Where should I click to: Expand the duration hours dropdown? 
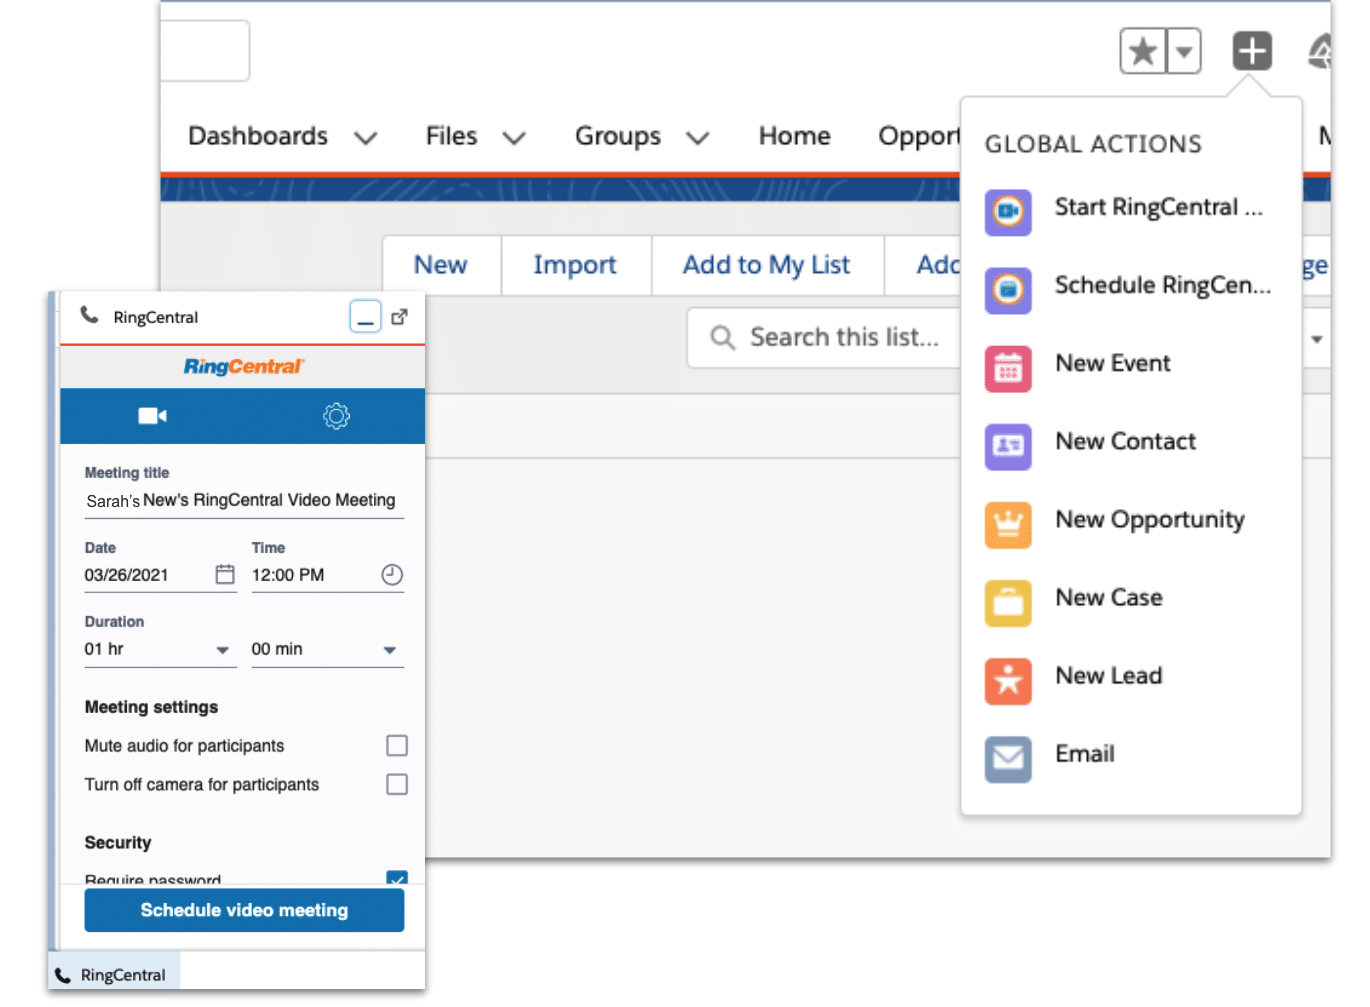pyautogui.click(x=222, y=650)
